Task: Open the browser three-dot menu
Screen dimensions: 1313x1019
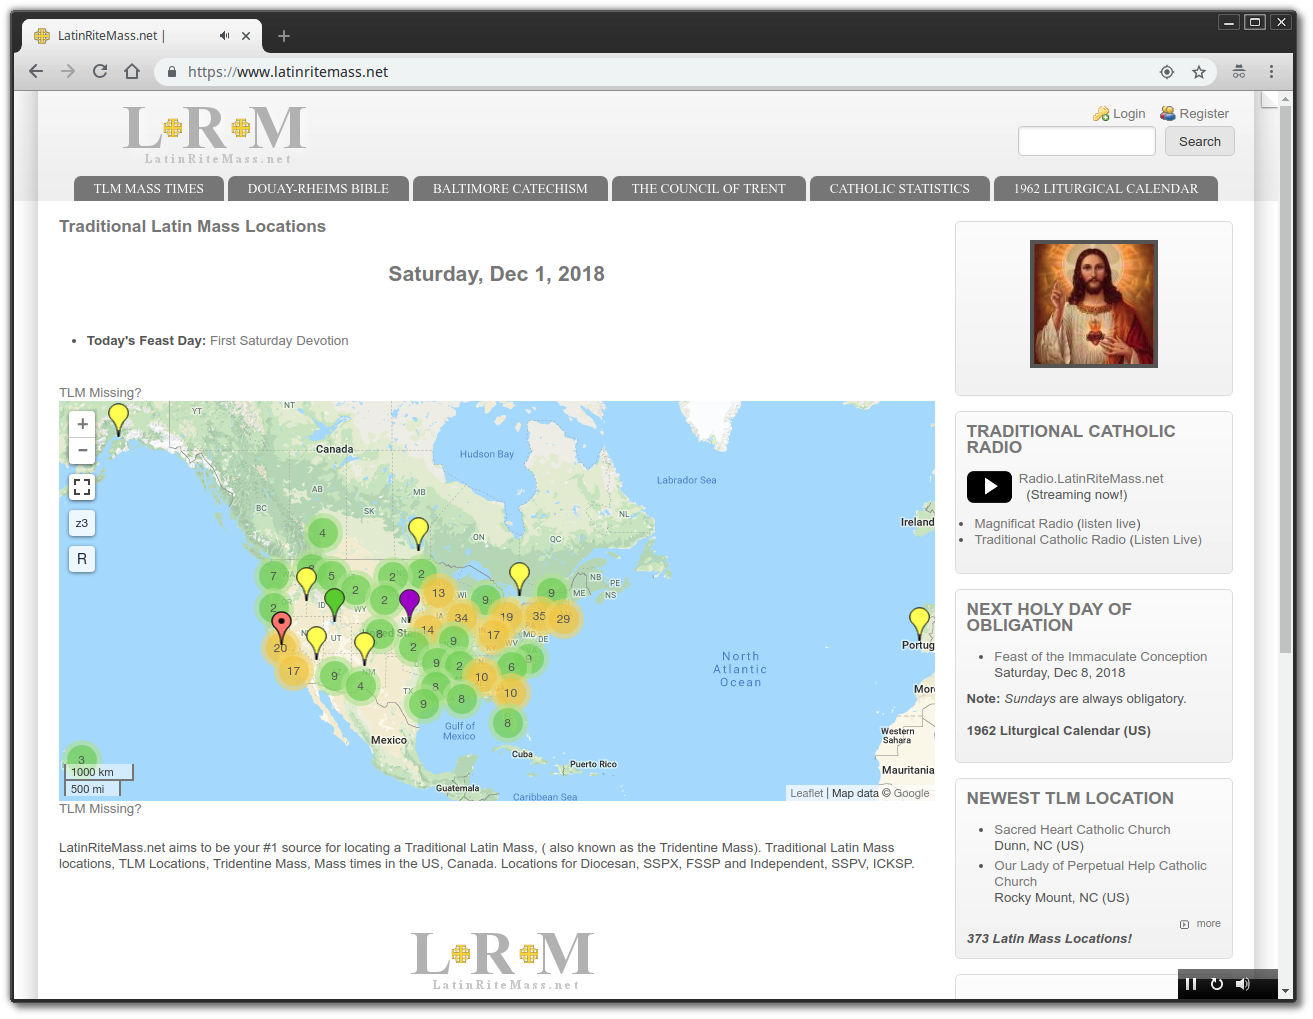Action: click(1272, 72)
